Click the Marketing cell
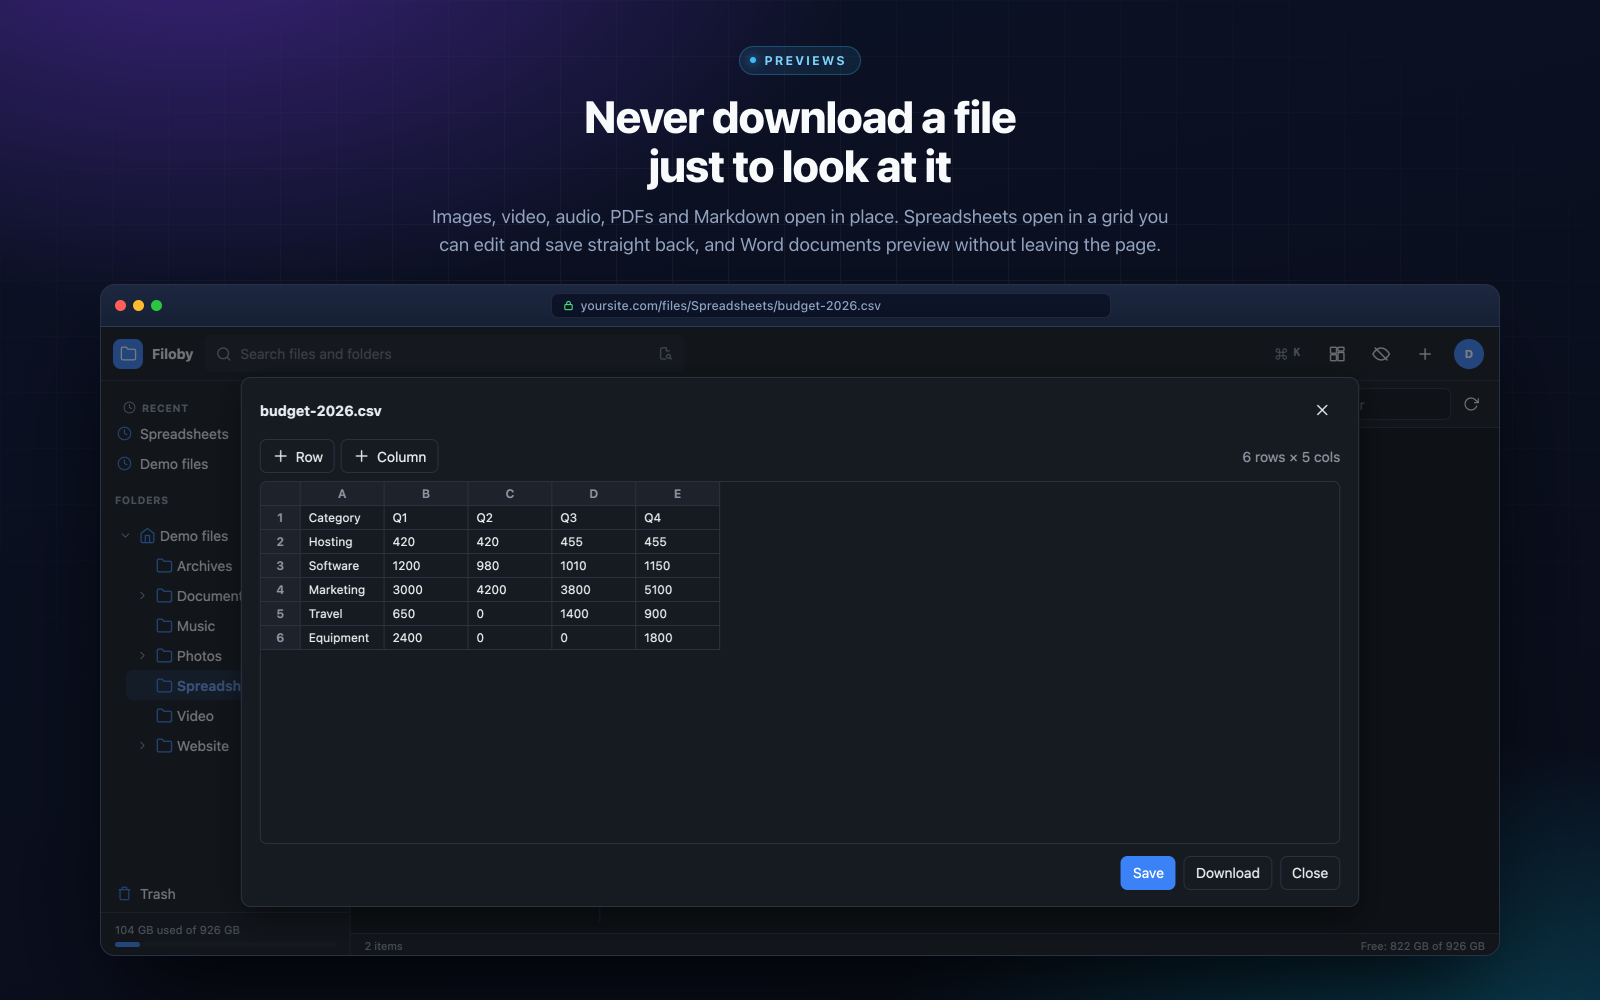The height and width of the screenshot is (1000, 1600). tap(342, 590)
